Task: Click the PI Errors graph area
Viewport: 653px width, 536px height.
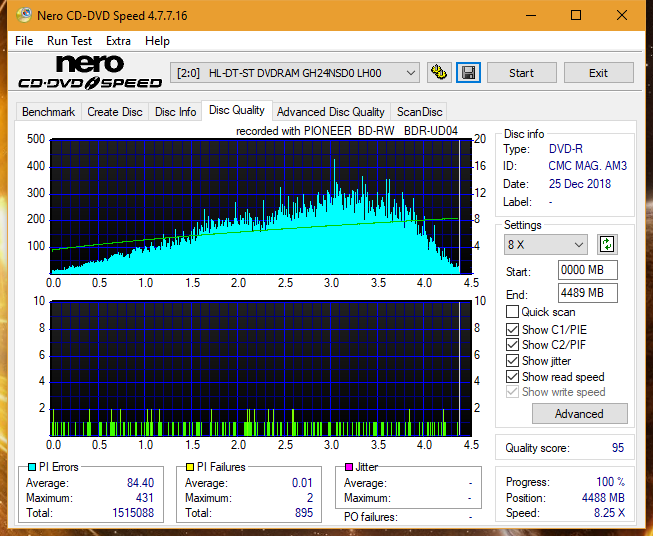Action: (x=261, y=207)
